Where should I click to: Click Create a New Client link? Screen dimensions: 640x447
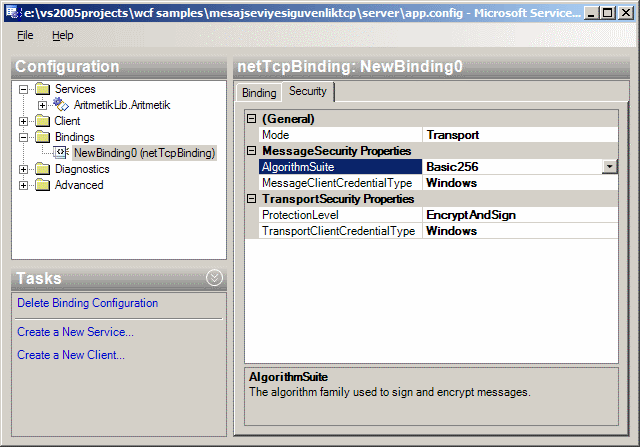tap(70, 355)
